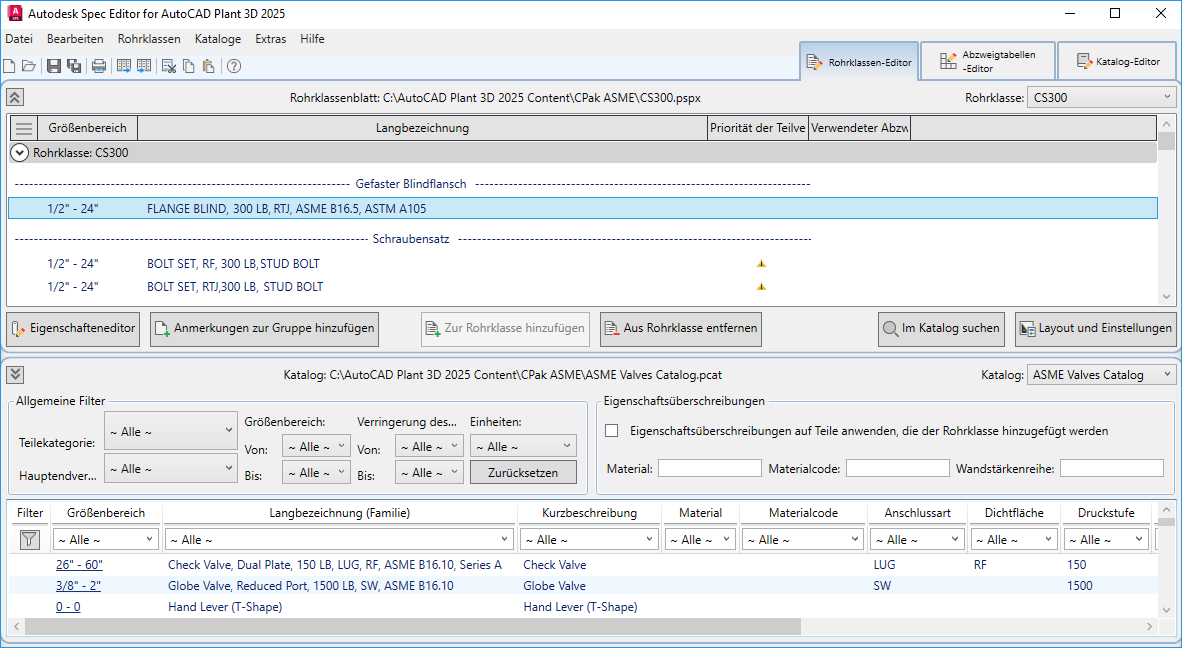Cut selected part with scissors icon
Image resolution: width=1182 pixels, height=648 pixels.
click(169, 66)
